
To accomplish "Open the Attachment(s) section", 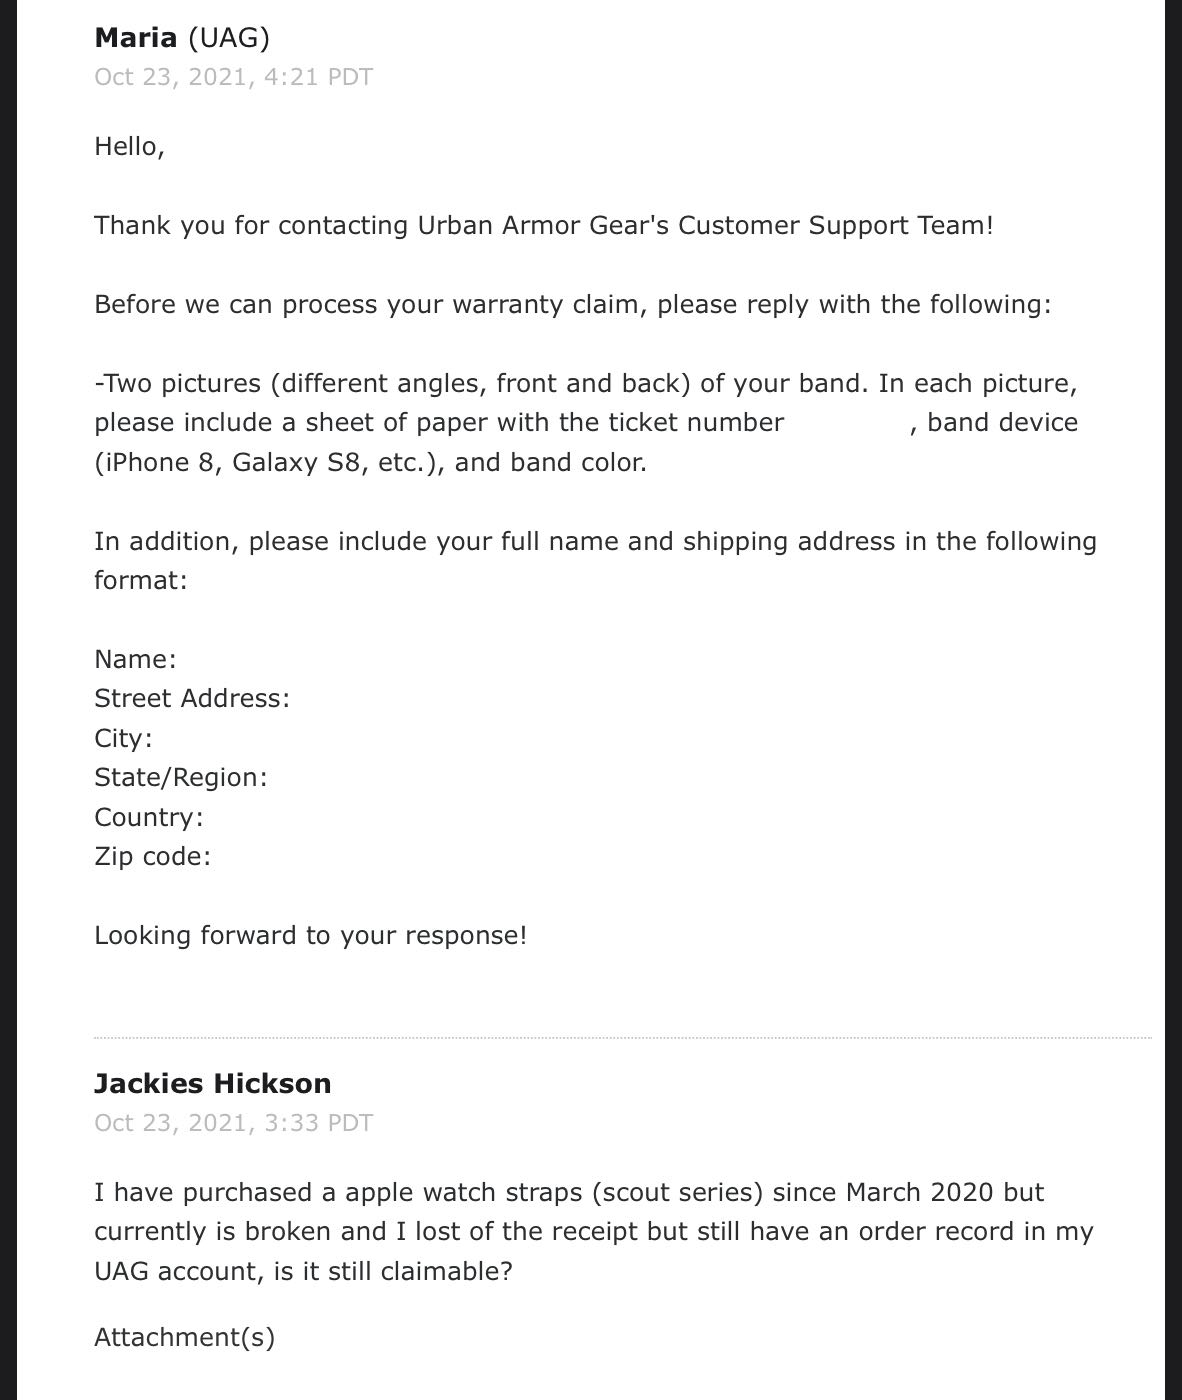I will pyautogui.click(x=184, y=1338).
